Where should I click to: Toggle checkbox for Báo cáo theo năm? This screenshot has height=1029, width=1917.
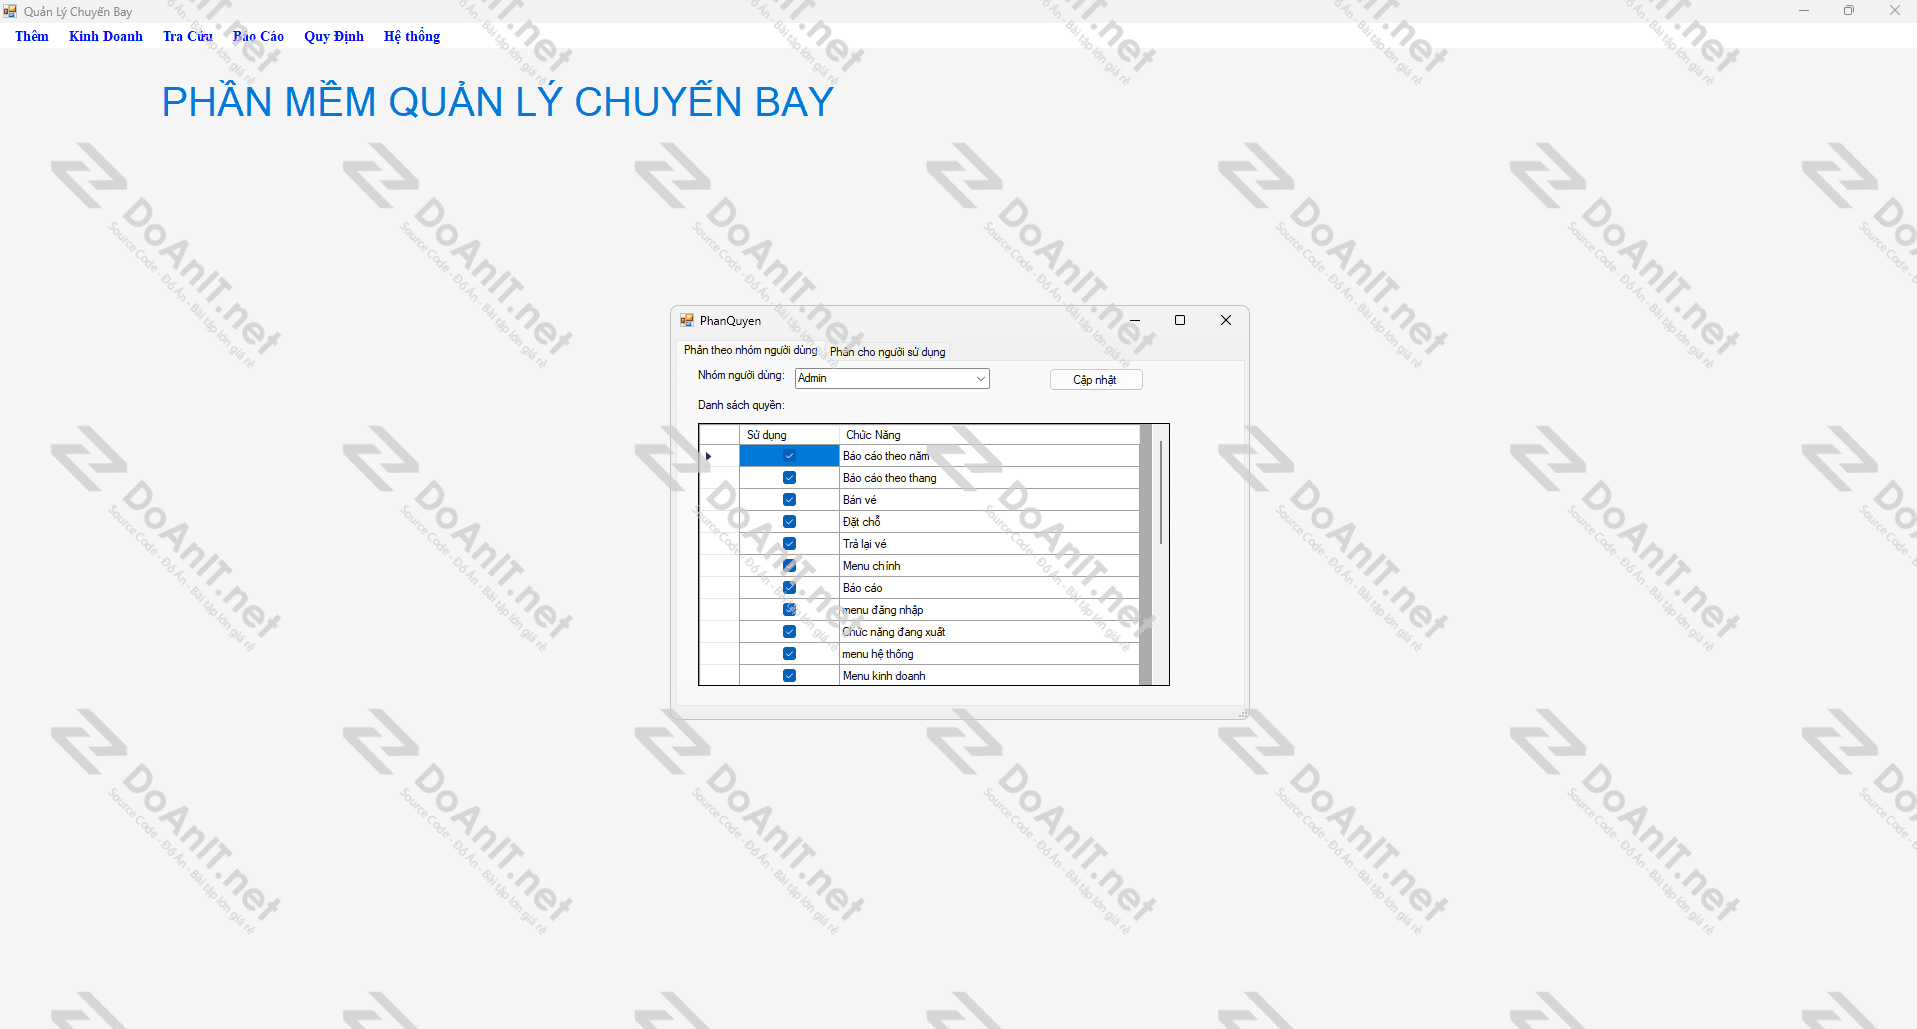point(789,456)
